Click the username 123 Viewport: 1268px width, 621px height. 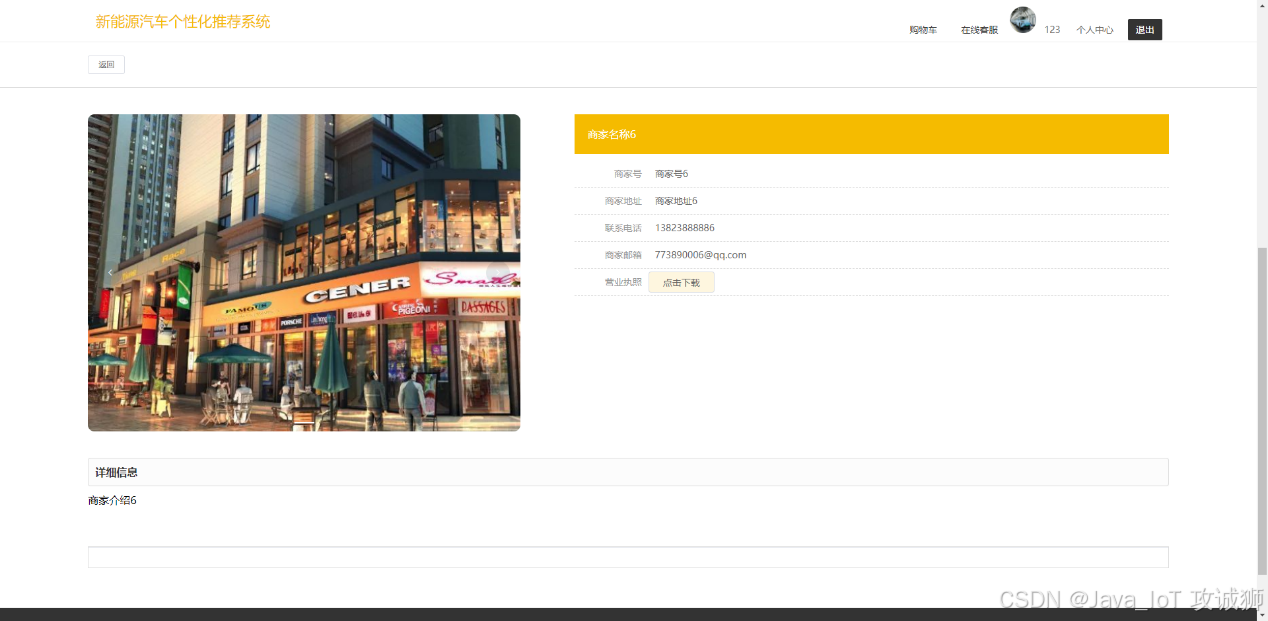coord(1052,30)
